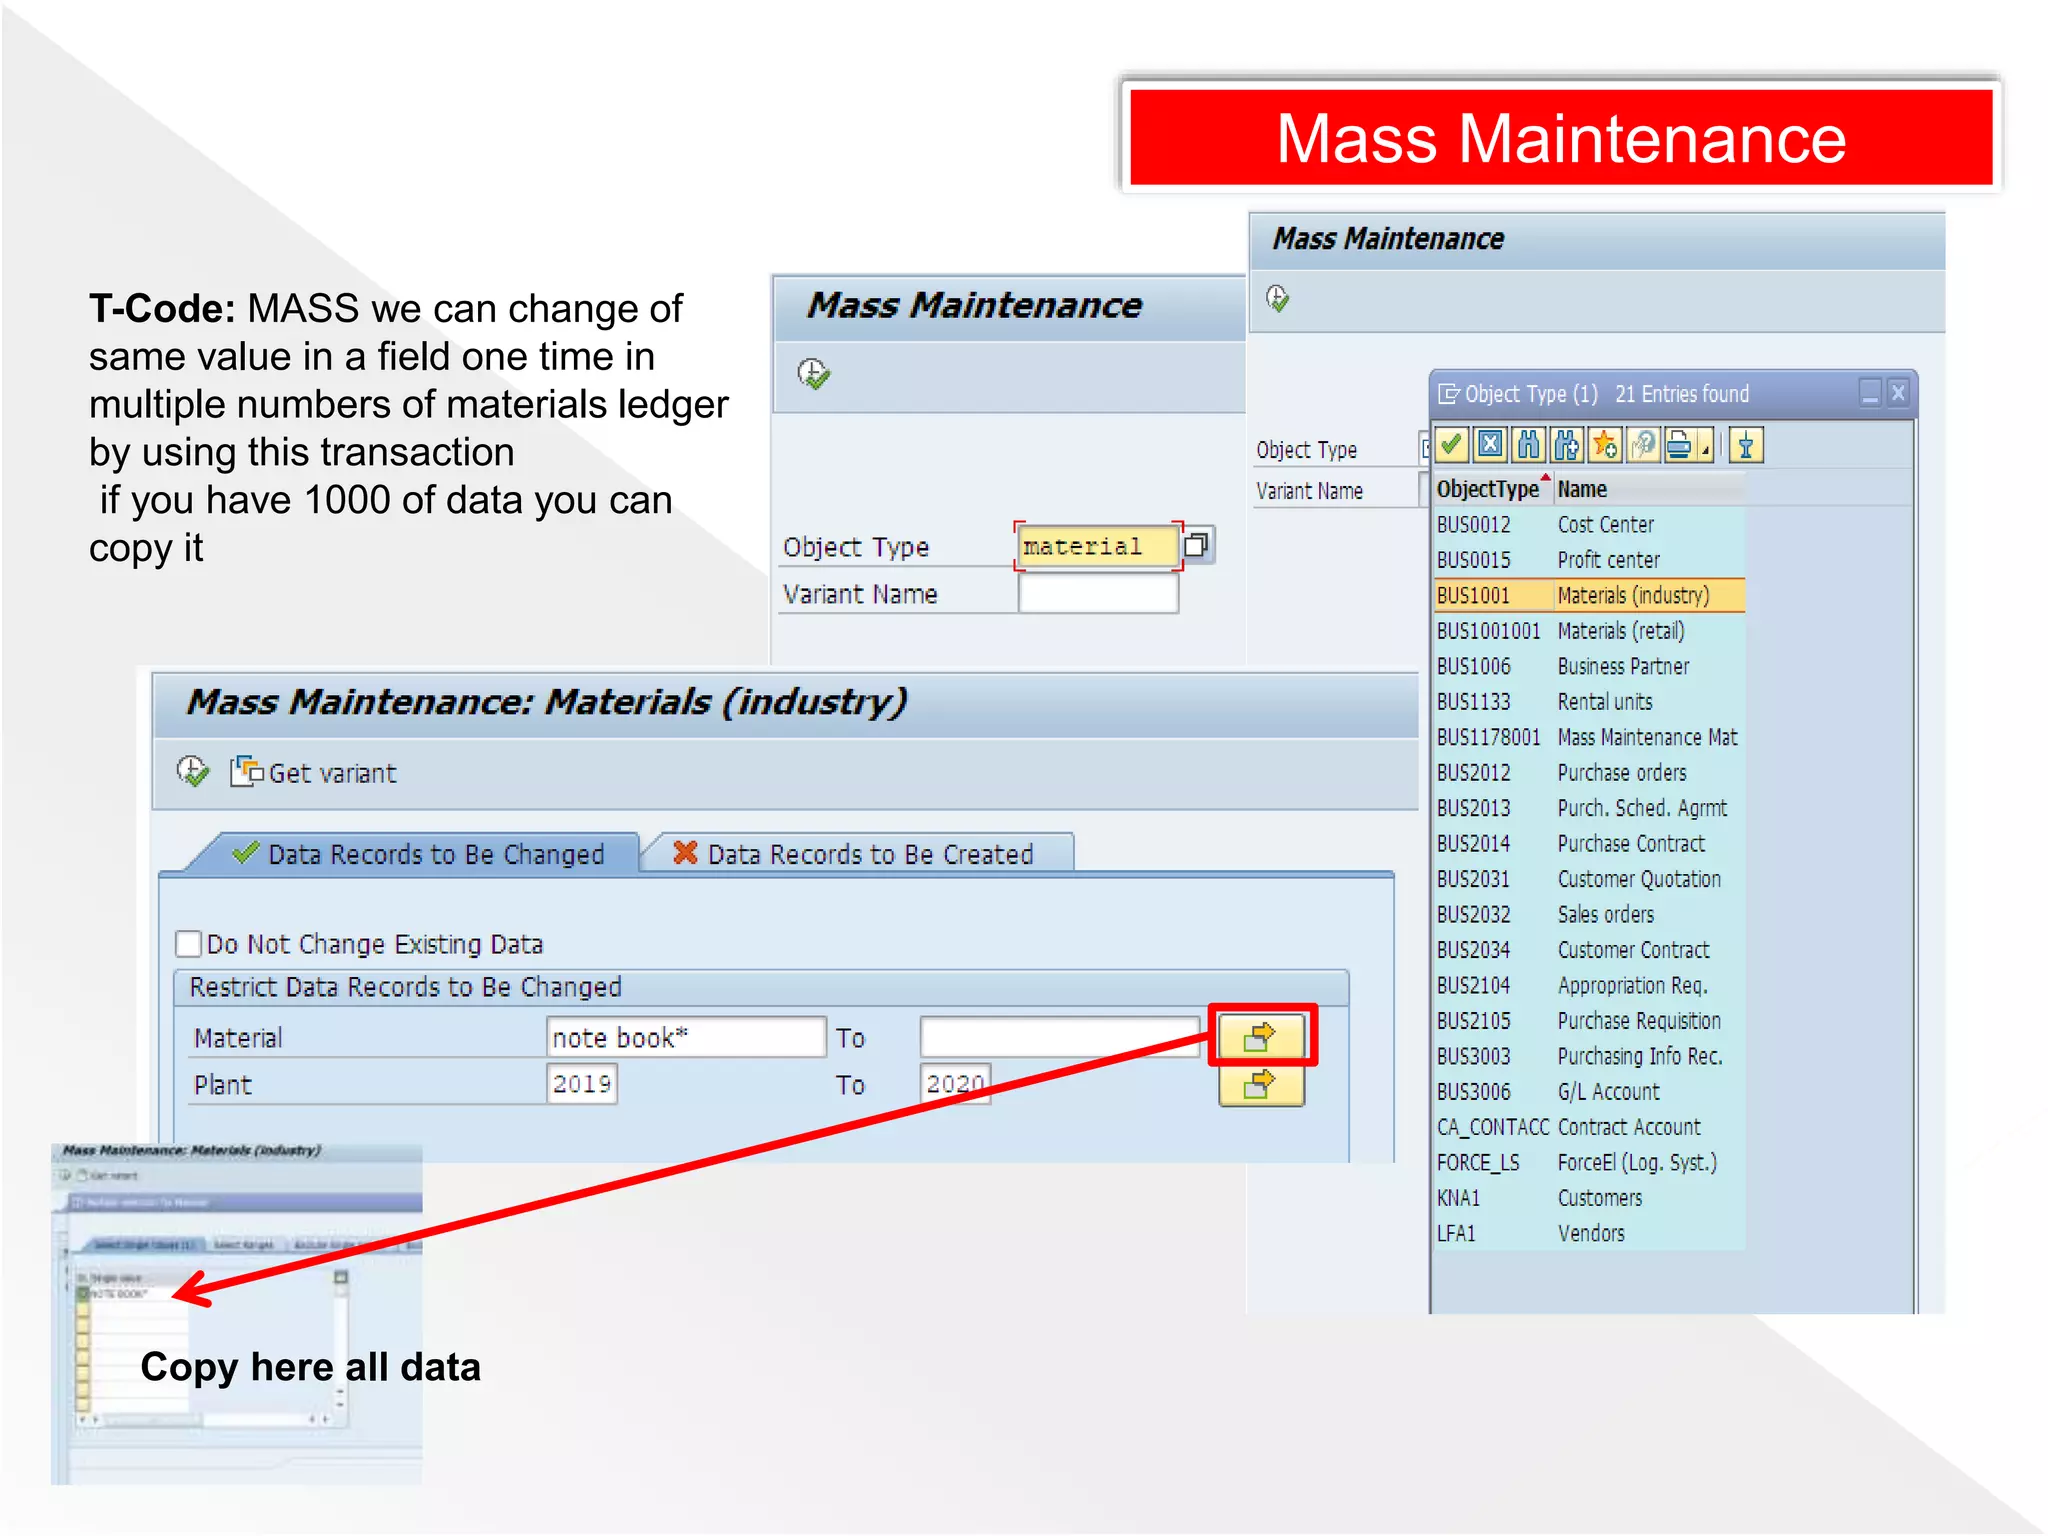Click the pin Hold Technical Info icon
The height and width of the screenshot is (1536, 2048).
pos(1746,444)
